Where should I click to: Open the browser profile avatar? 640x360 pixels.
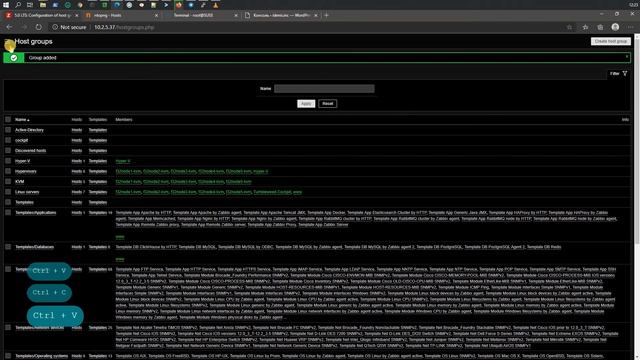coord(615,27)
